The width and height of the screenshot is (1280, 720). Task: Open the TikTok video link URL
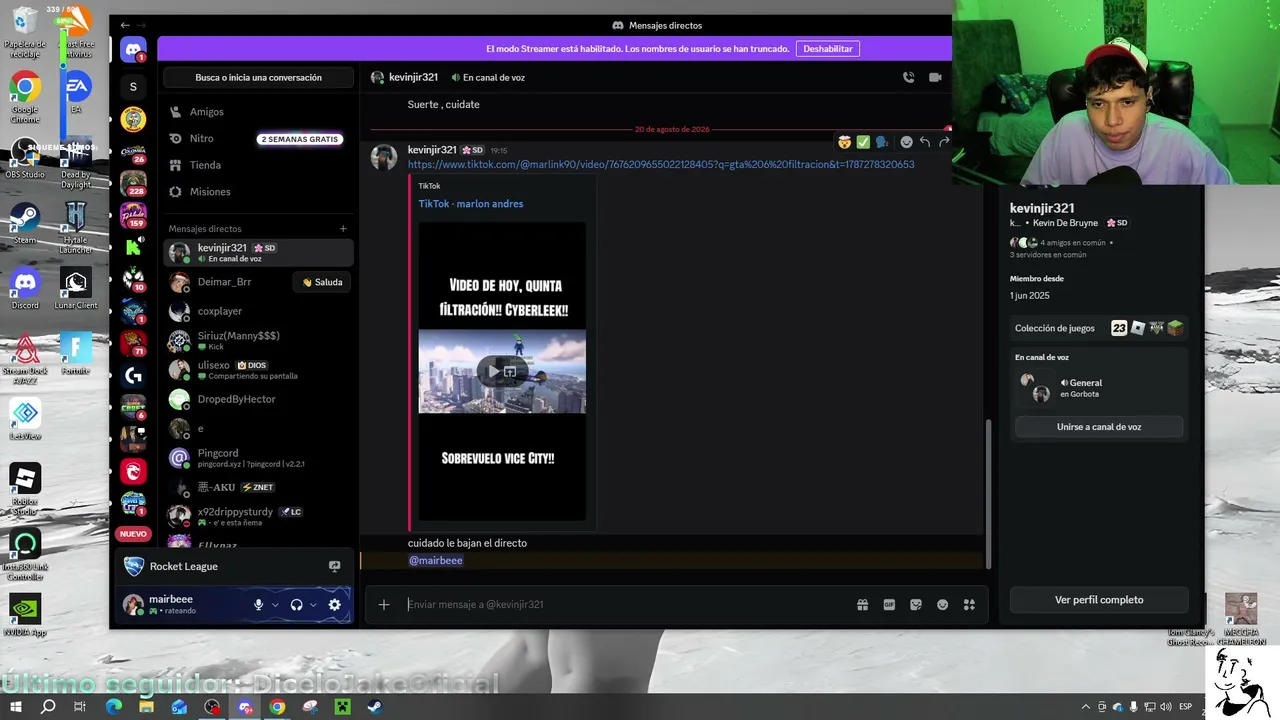pos(661,164)
